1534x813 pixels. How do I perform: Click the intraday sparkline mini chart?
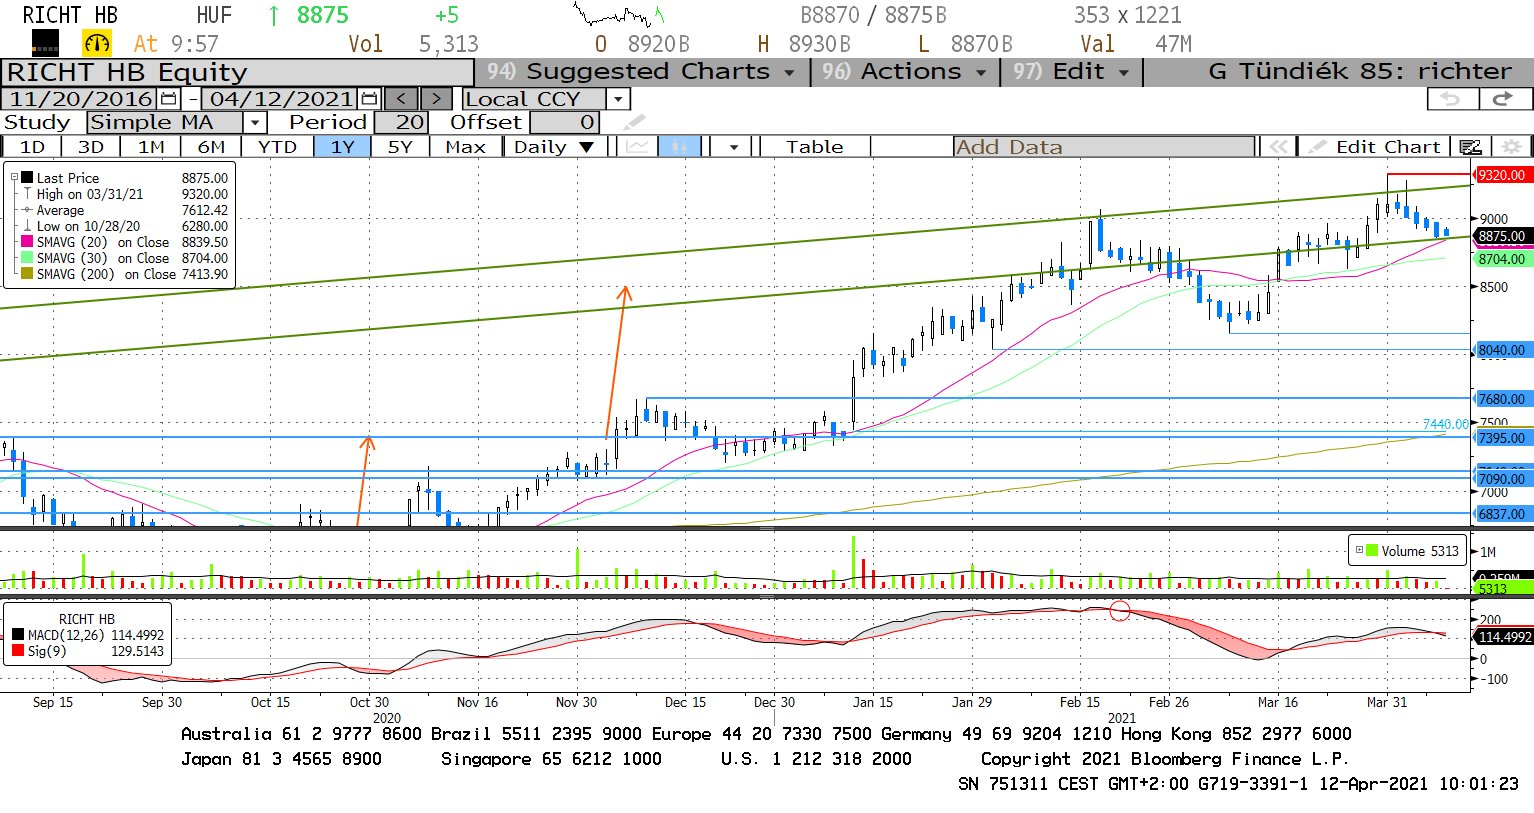tap(620, 16)
